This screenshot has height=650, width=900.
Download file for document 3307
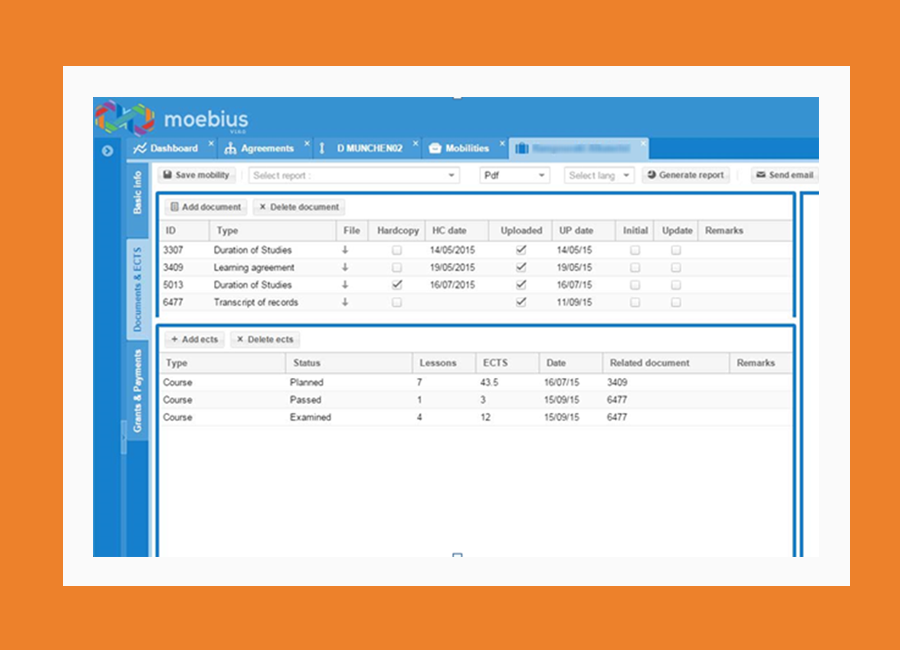point(345,250)
